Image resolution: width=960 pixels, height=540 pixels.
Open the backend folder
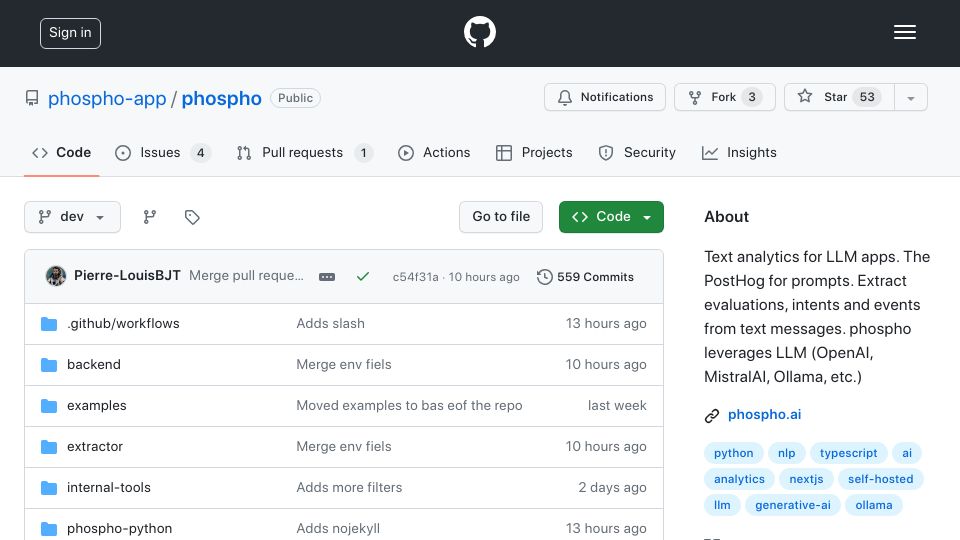click(x=94, y=364)
